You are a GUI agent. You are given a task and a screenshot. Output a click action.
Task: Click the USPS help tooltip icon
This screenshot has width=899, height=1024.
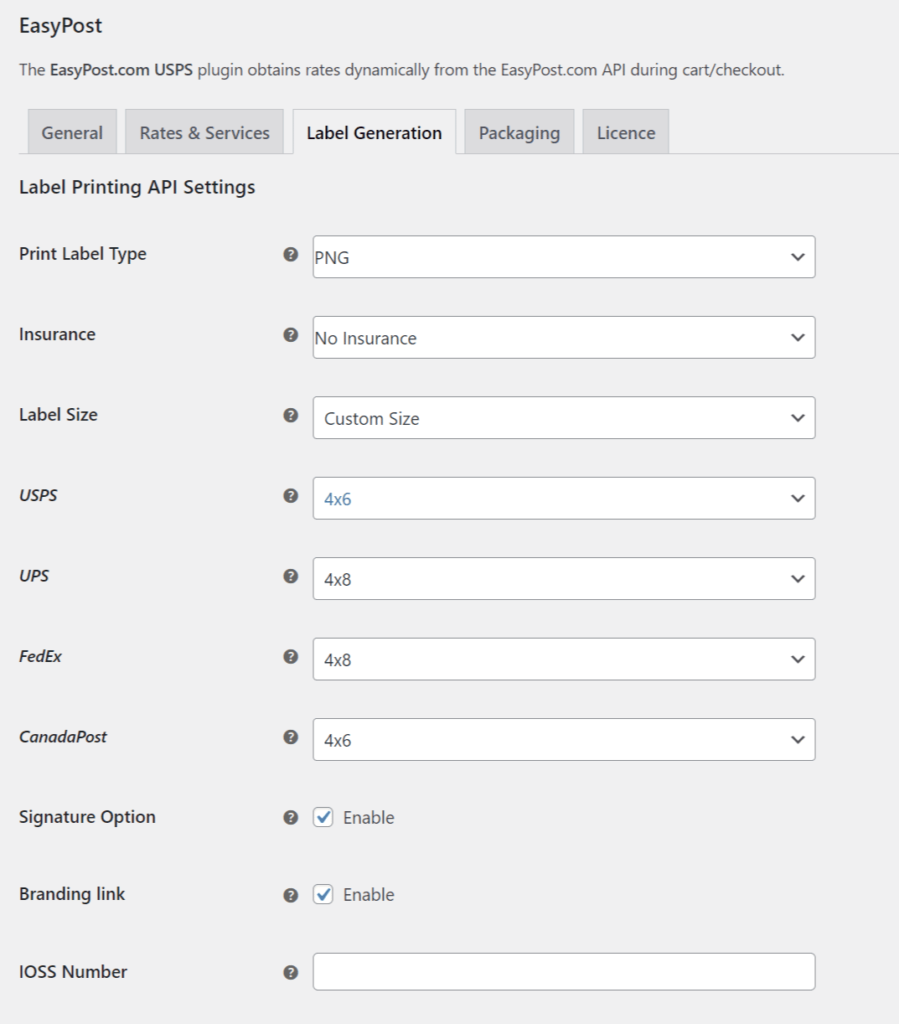click(292, 496)
